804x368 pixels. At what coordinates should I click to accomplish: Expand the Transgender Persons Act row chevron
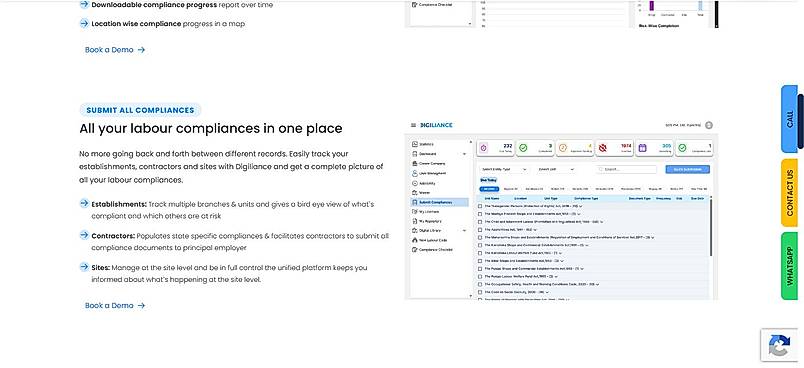pyautogui.click(x=581, y=206)
